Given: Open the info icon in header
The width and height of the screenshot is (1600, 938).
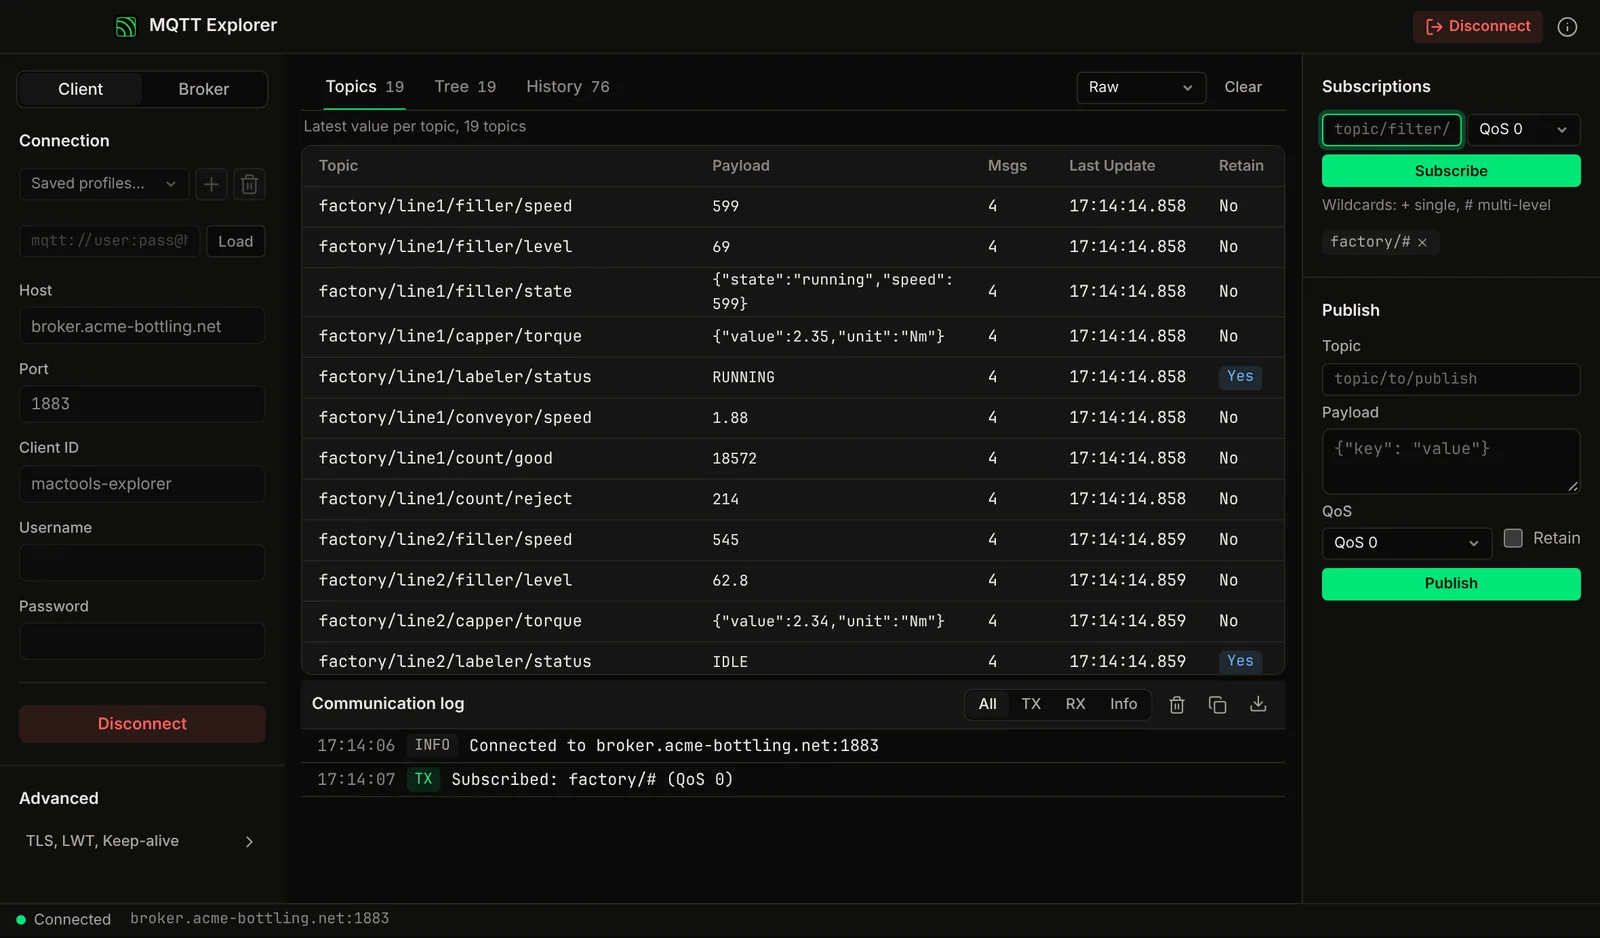Looking at the screenshot, I should point(1567,27).
